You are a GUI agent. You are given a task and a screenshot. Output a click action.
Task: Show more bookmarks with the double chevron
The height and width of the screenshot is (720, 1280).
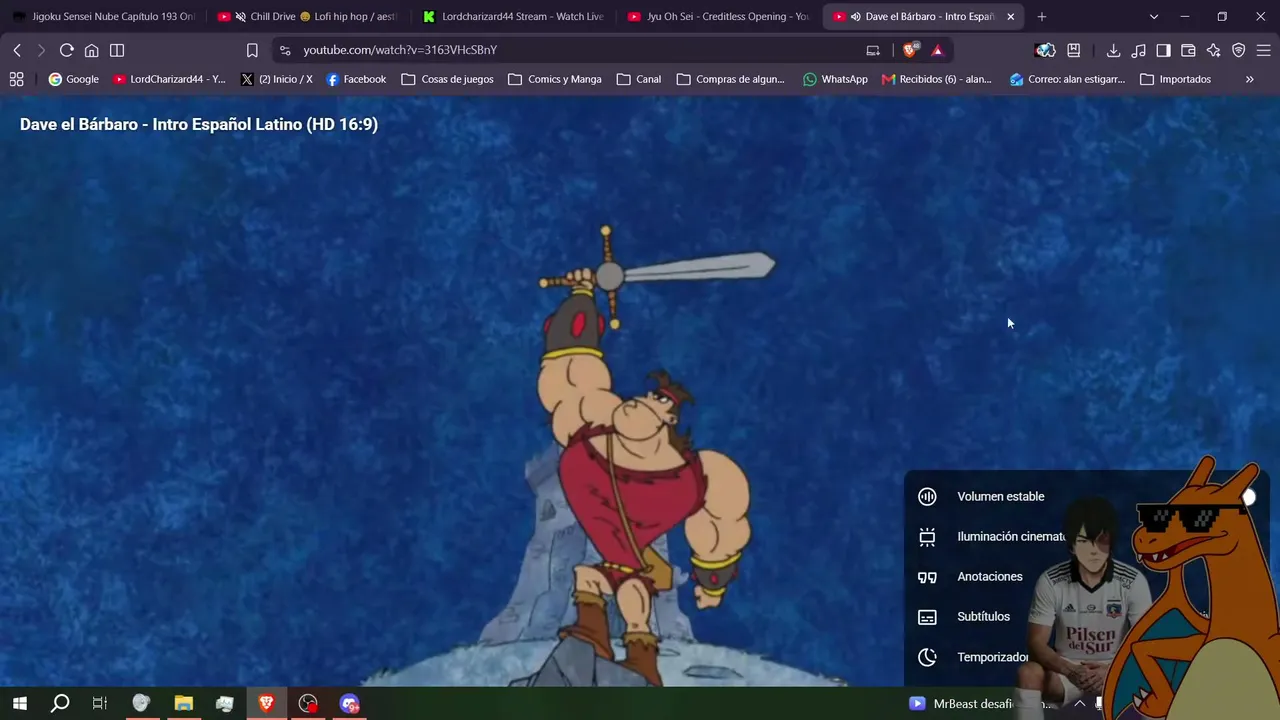tap(1249, 79)
